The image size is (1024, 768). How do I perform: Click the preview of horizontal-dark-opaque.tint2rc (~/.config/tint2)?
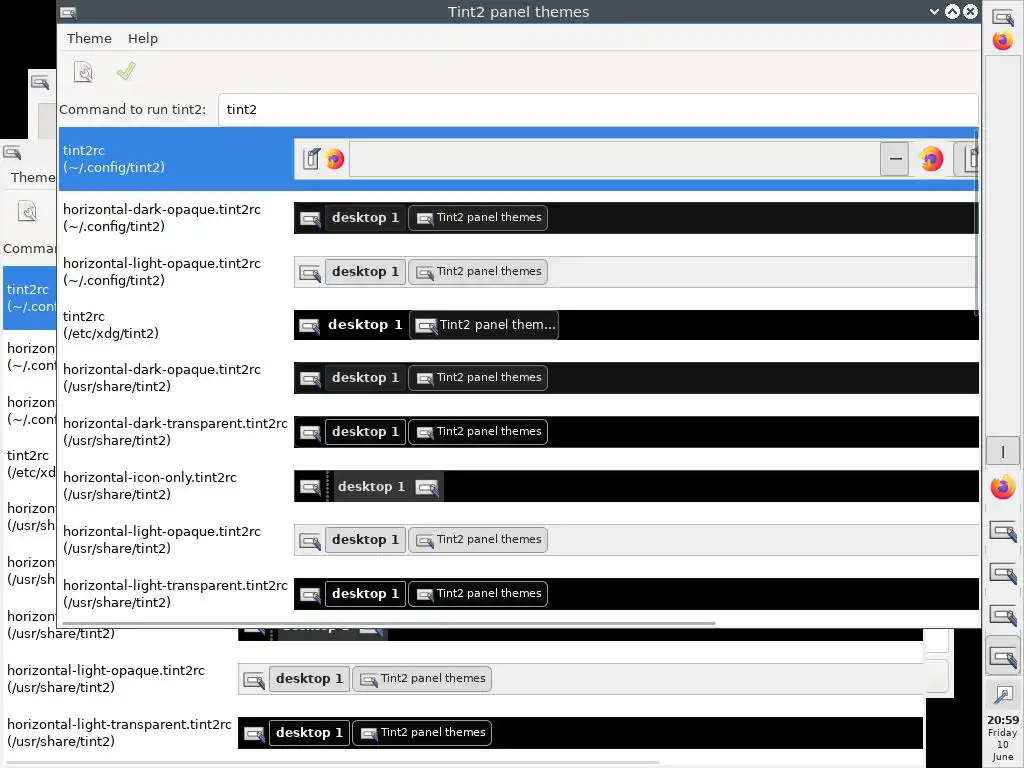(635, 217)
